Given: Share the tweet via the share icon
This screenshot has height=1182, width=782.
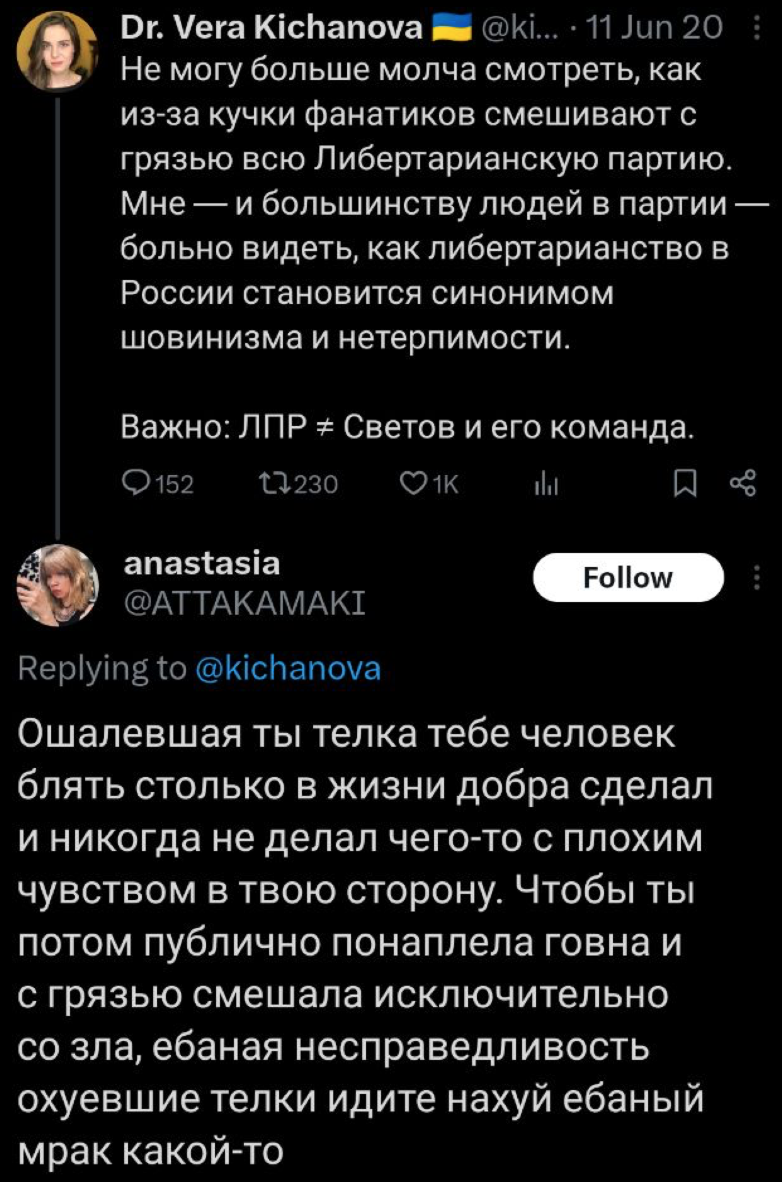Looking at the screenshot, I should pyautogui.click(x=740, y=486).
